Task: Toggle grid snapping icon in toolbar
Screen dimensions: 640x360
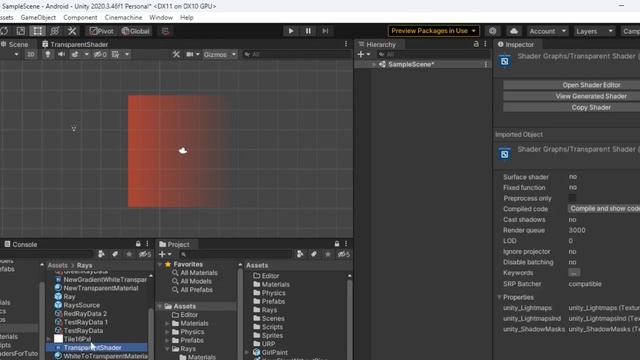Action: (x=165, y=31)
